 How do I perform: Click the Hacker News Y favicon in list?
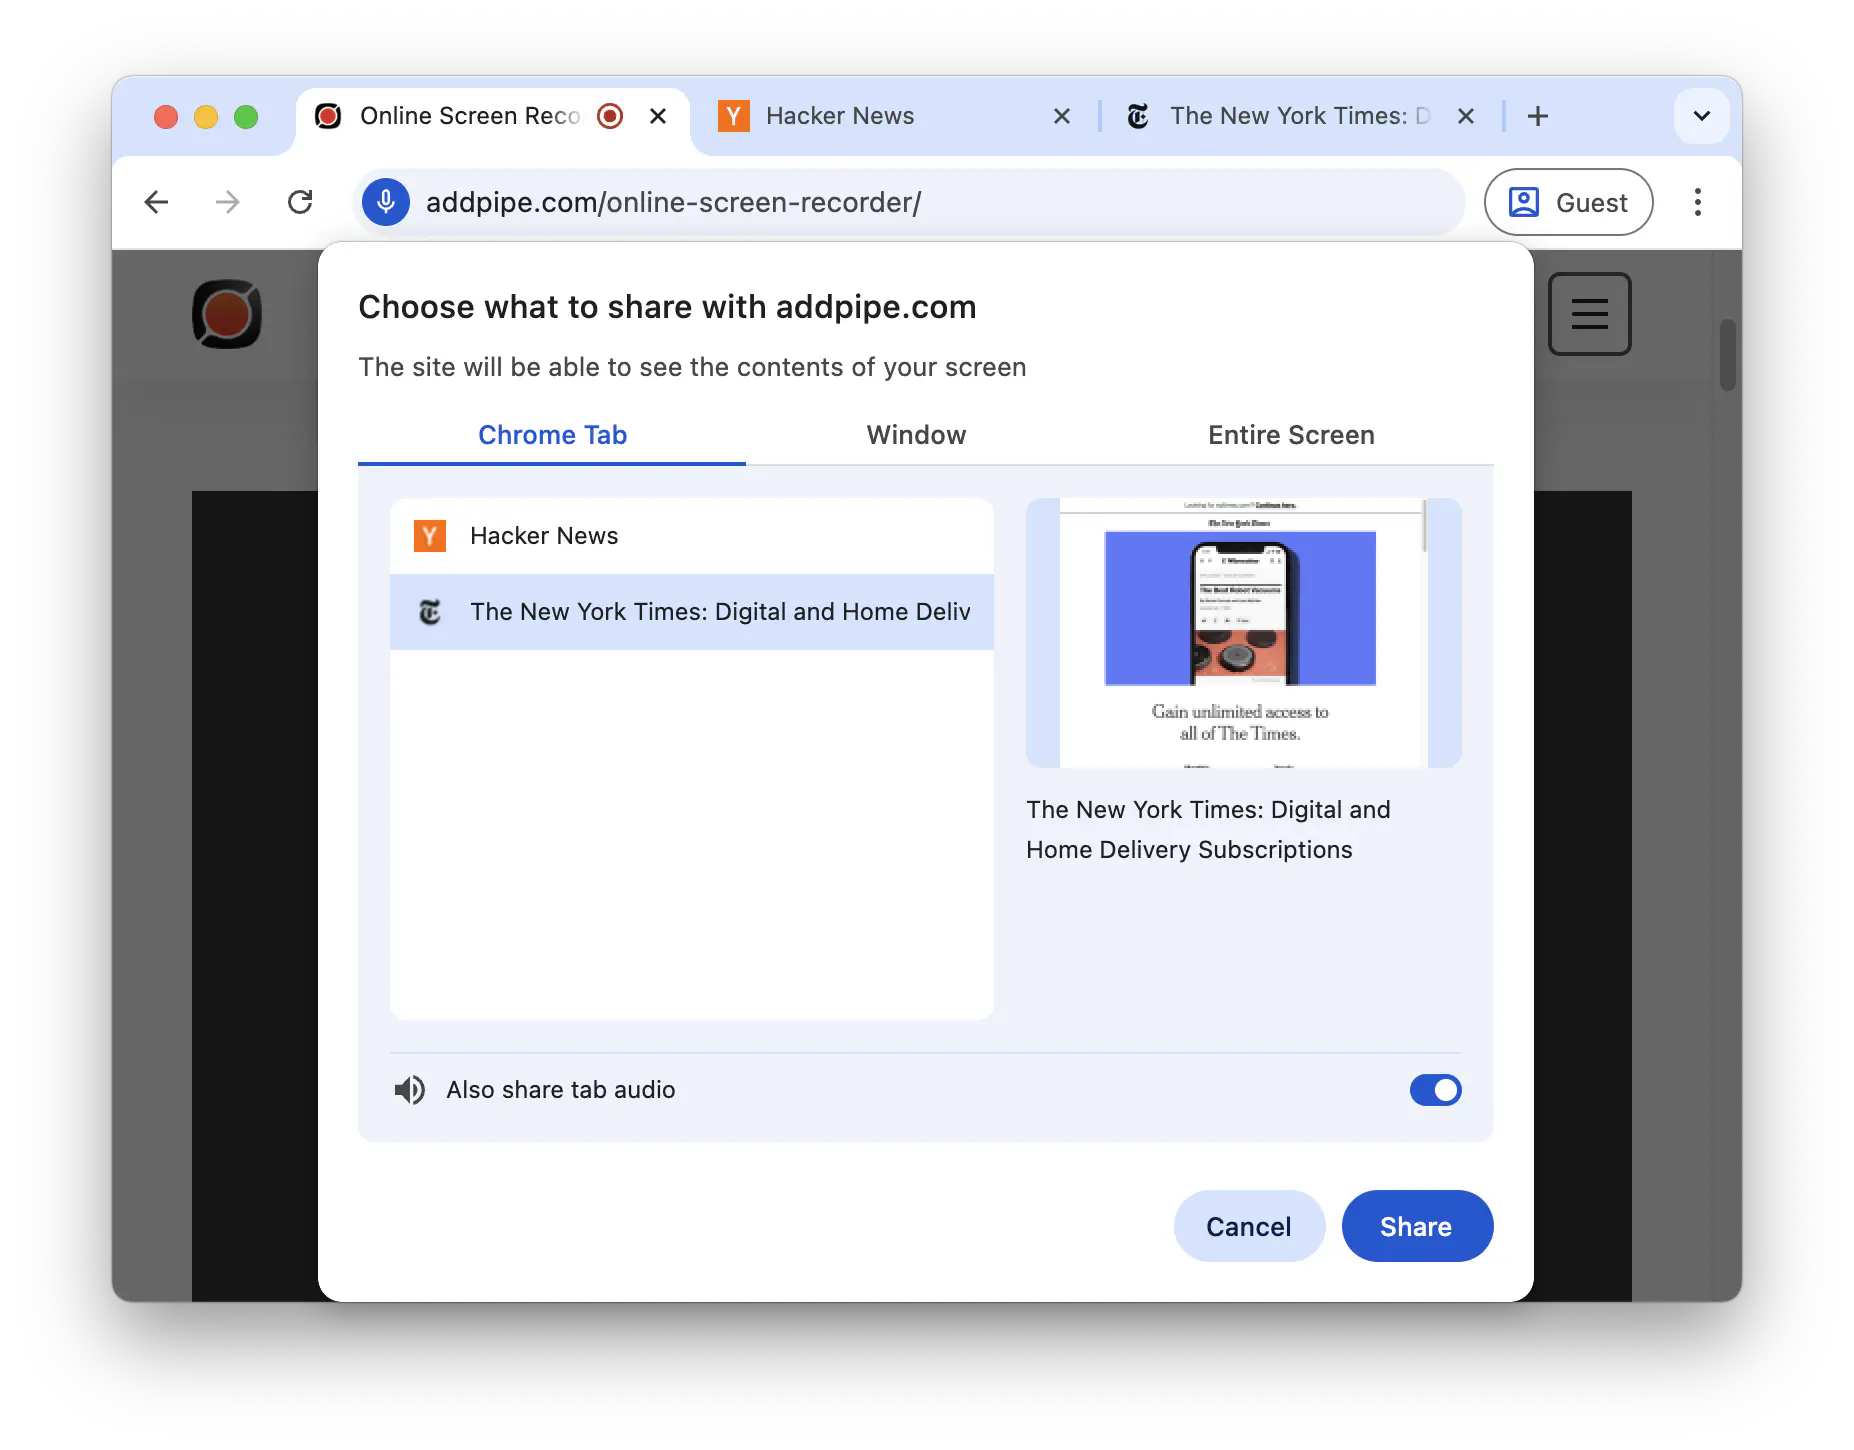[x=430, y=536]
